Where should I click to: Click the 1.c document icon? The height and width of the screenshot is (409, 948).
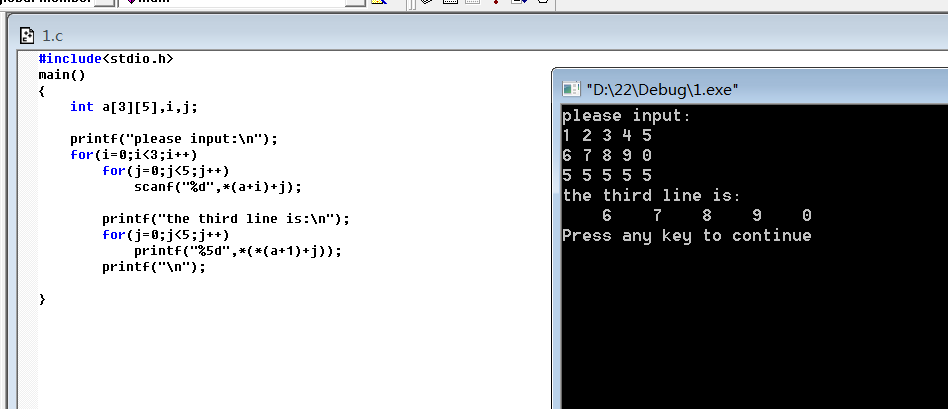coord(27,36)
